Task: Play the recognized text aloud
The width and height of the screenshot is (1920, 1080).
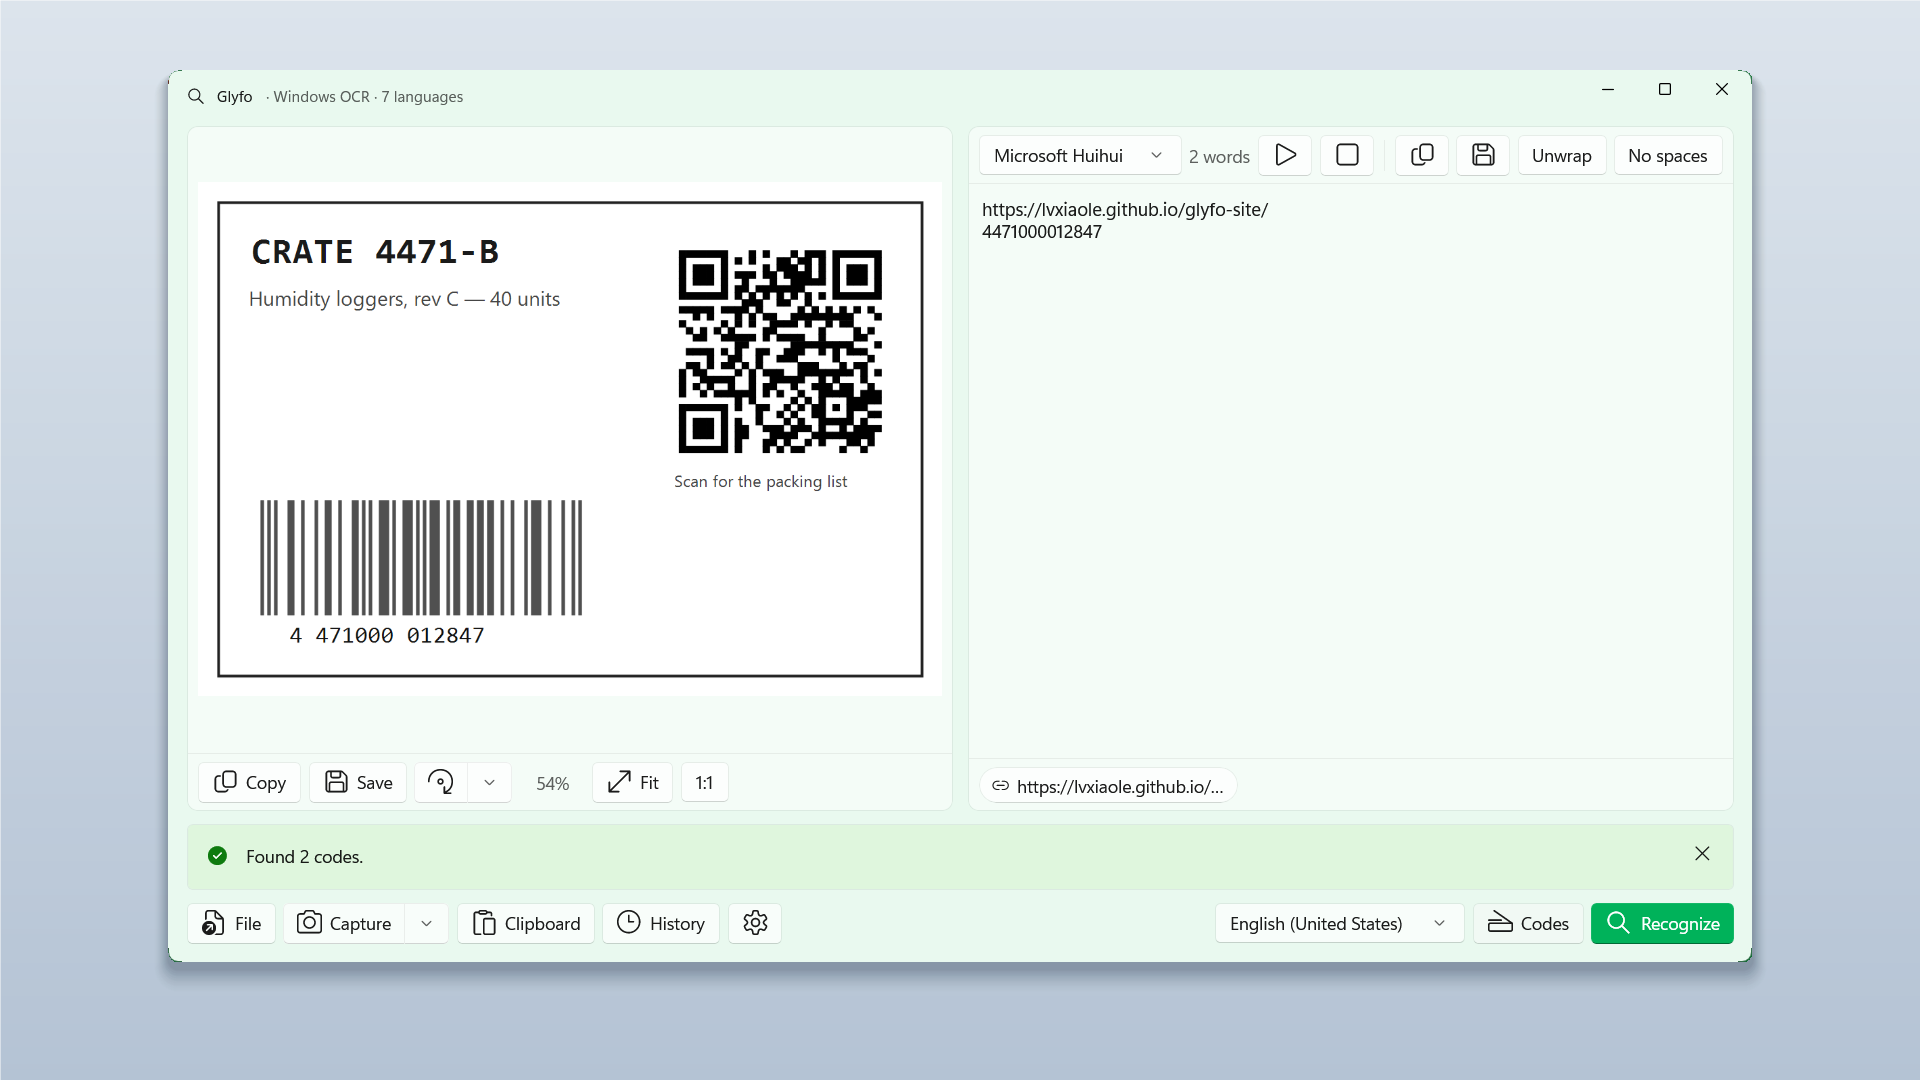Action: point(1285,155)
